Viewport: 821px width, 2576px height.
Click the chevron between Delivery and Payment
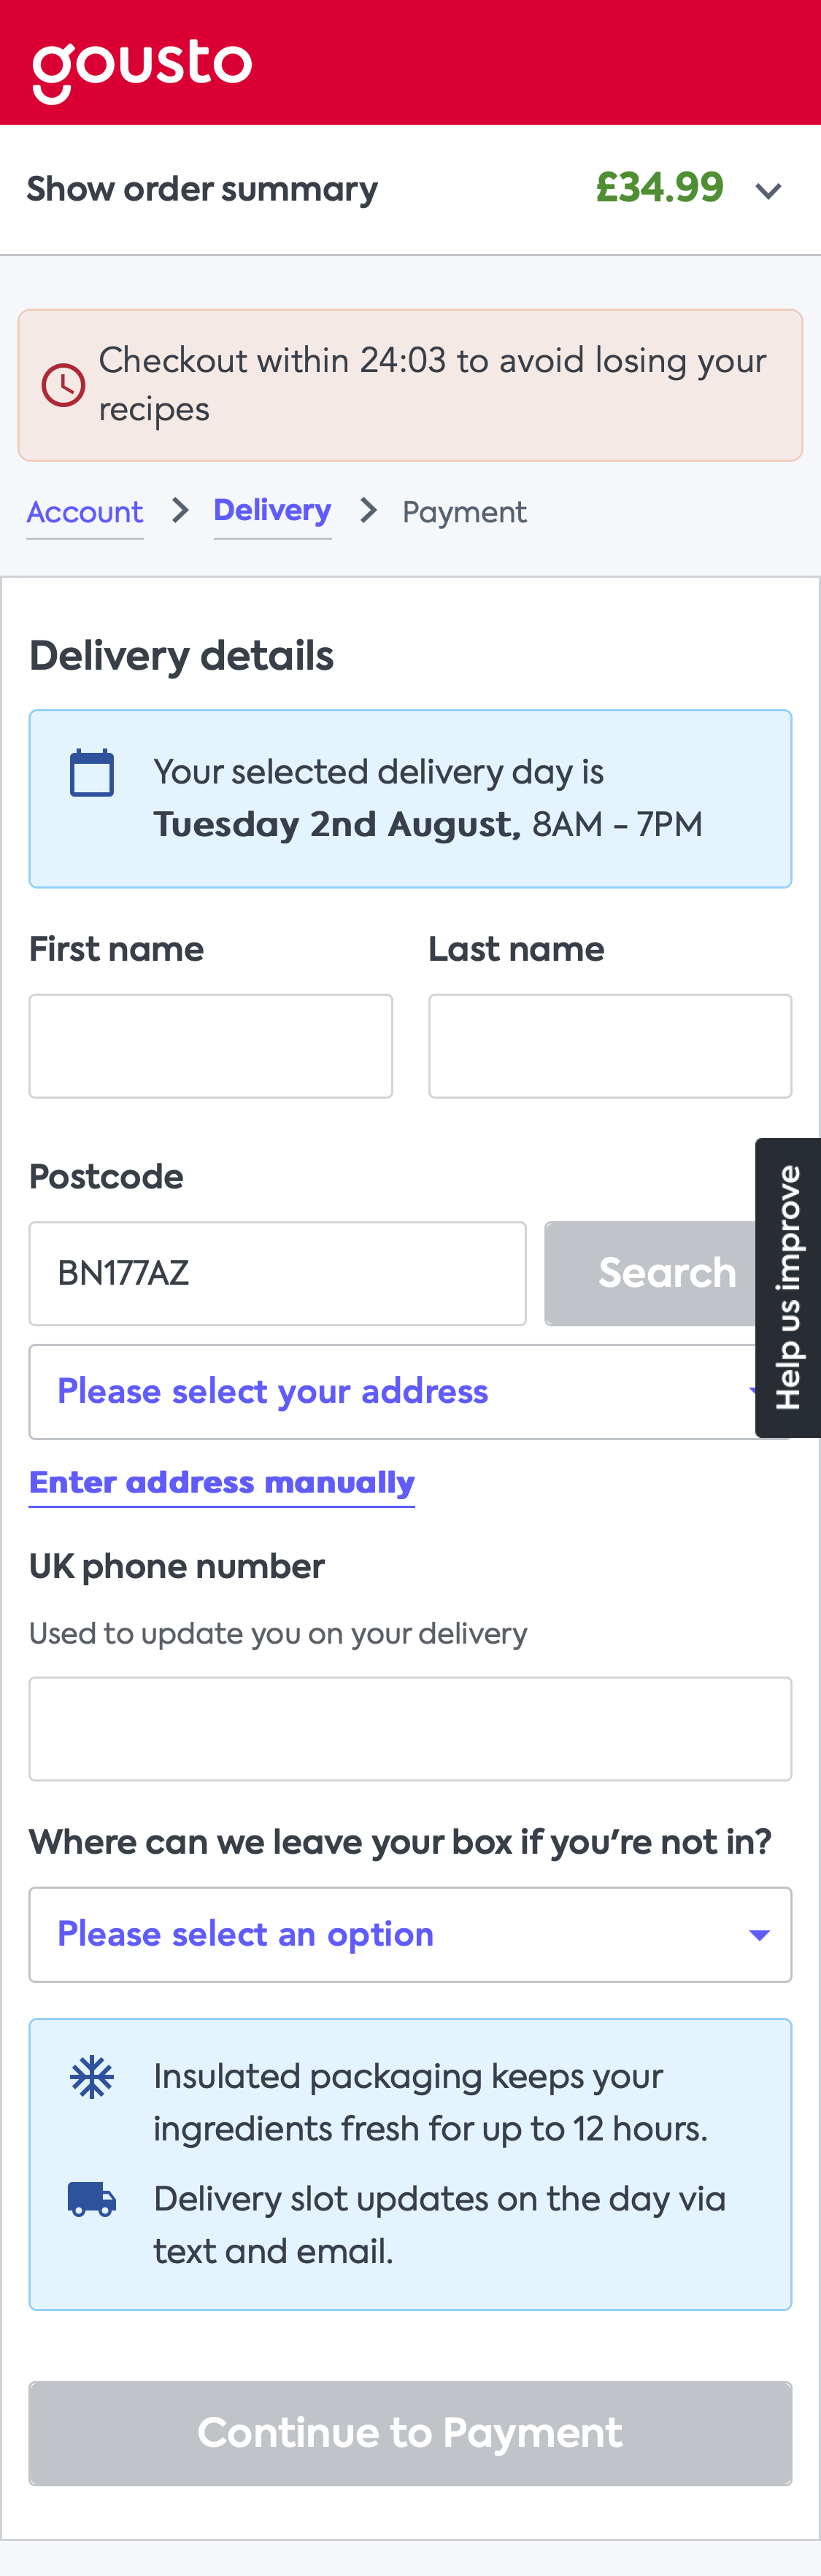(367, 510)
